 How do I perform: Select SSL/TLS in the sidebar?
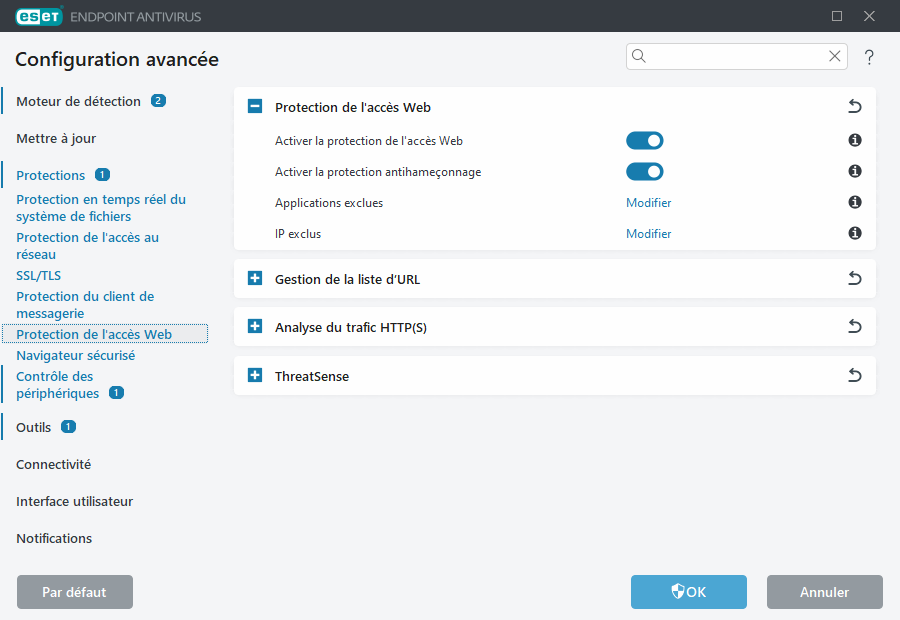tap(38, 275)
